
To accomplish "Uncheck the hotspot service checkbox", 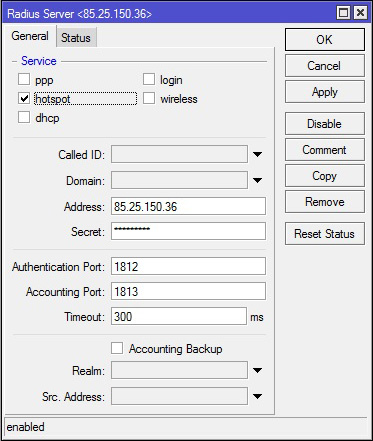I will point(24,99).
